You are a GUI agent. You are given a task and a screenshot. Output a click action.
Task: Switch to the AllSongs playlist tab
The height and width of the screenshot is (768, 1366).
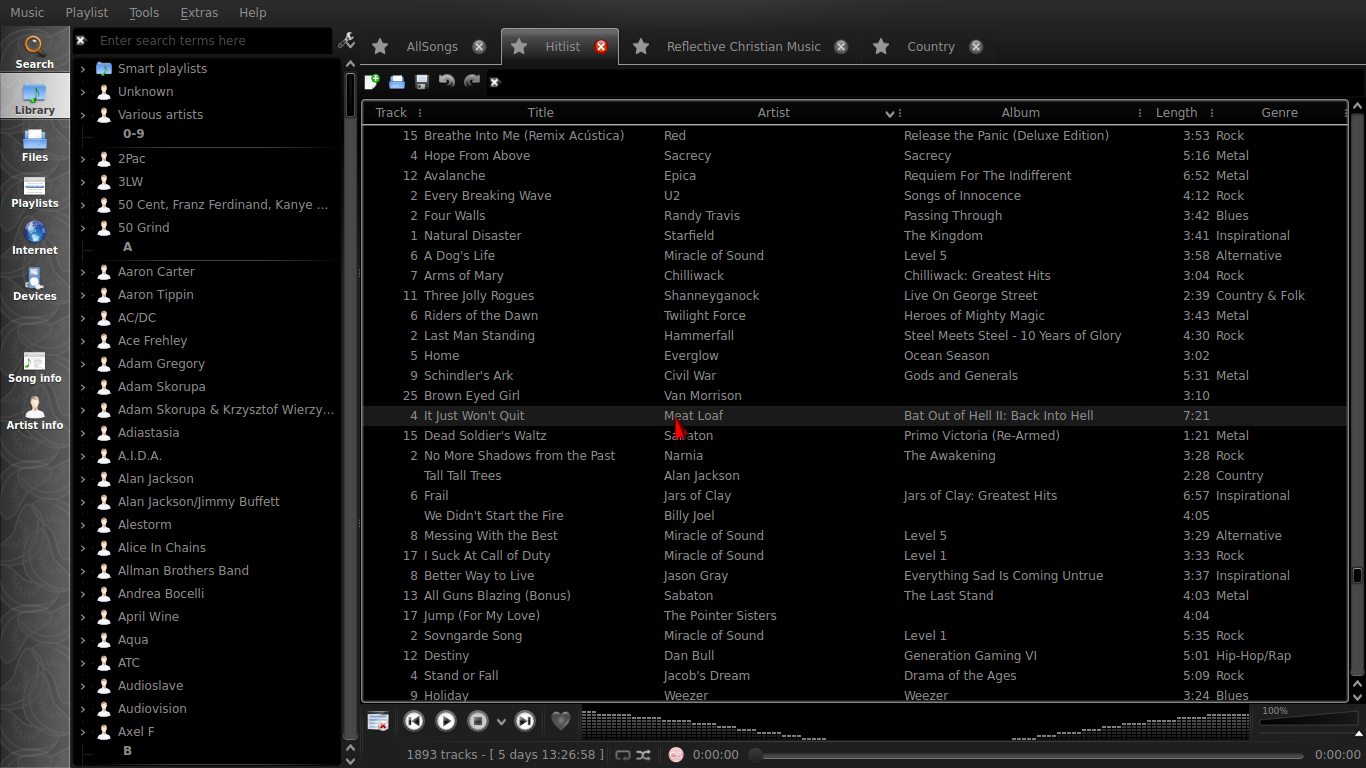tap(432, 47)
